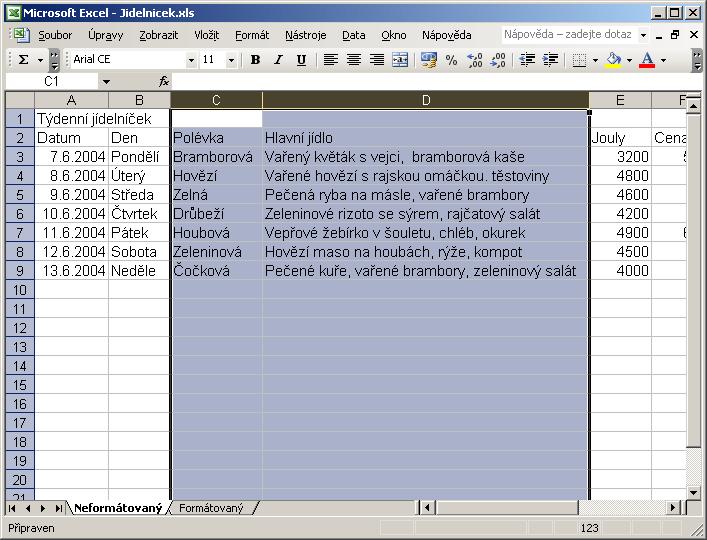Apply Currency style icon

point(428,59)
